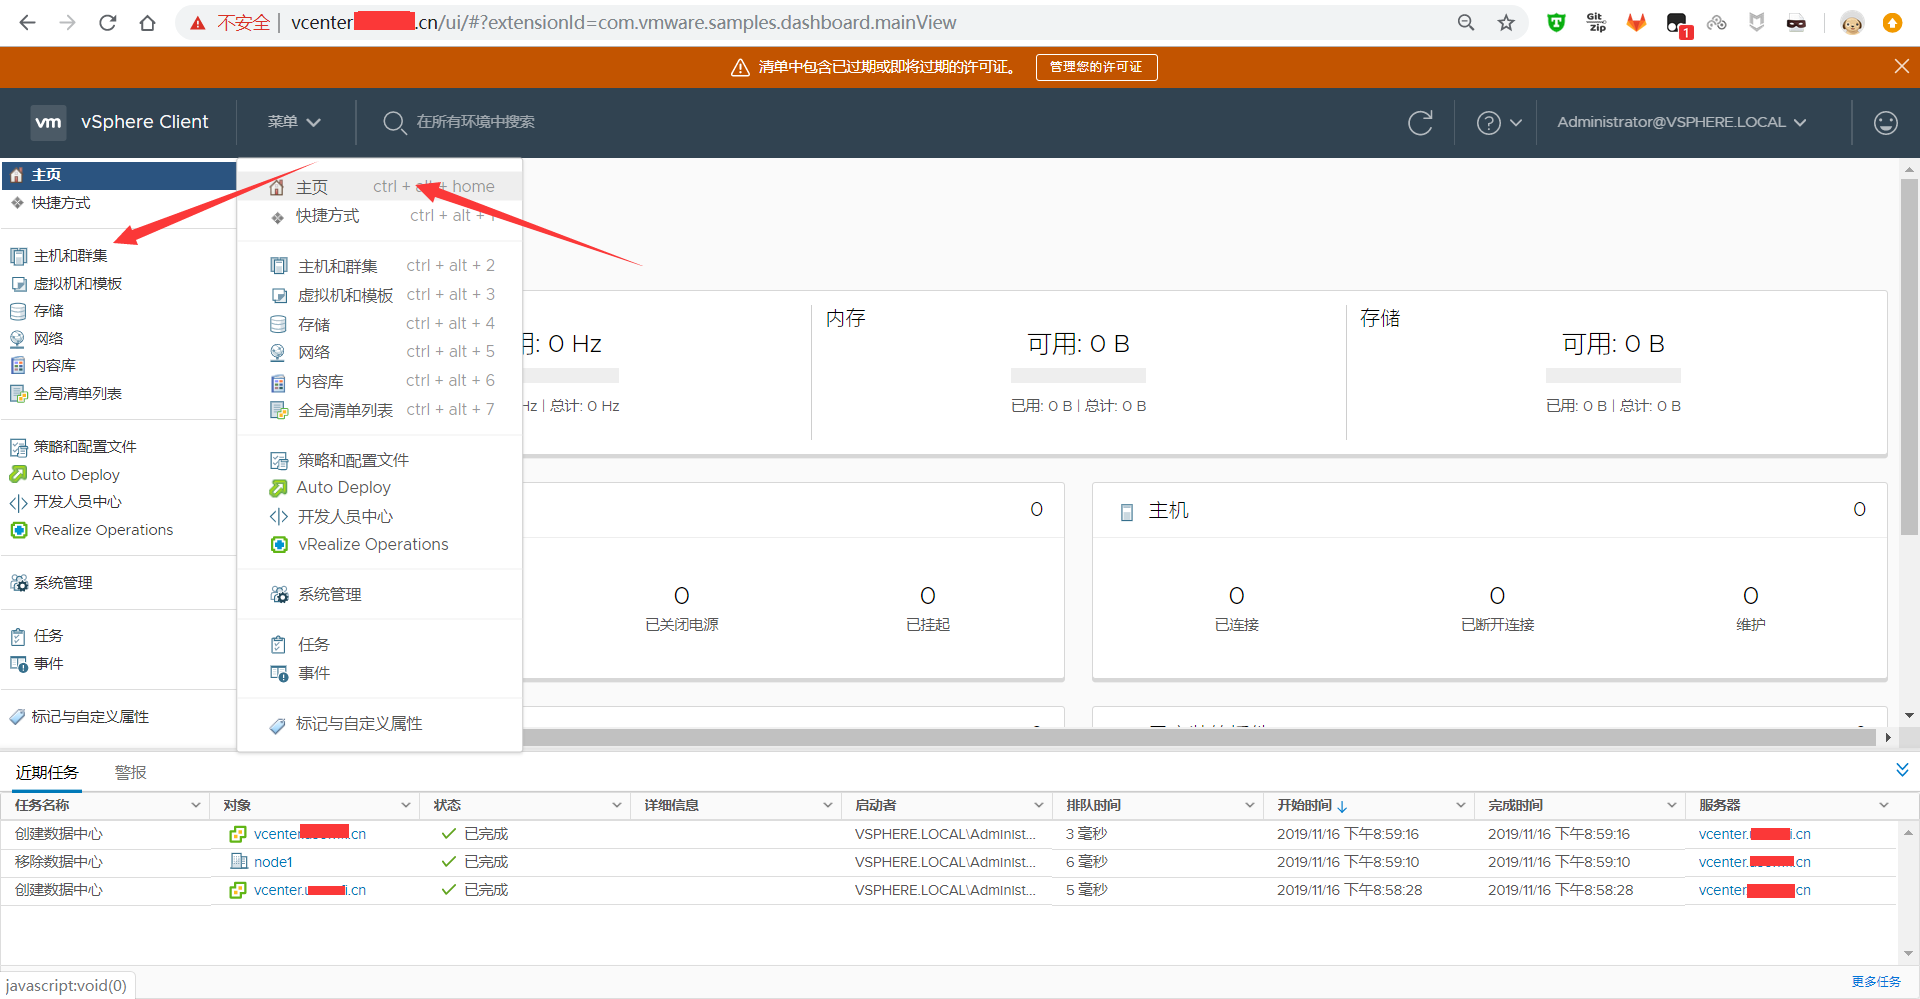Open 任务名称 column filter dropdown

click(196, 805)
